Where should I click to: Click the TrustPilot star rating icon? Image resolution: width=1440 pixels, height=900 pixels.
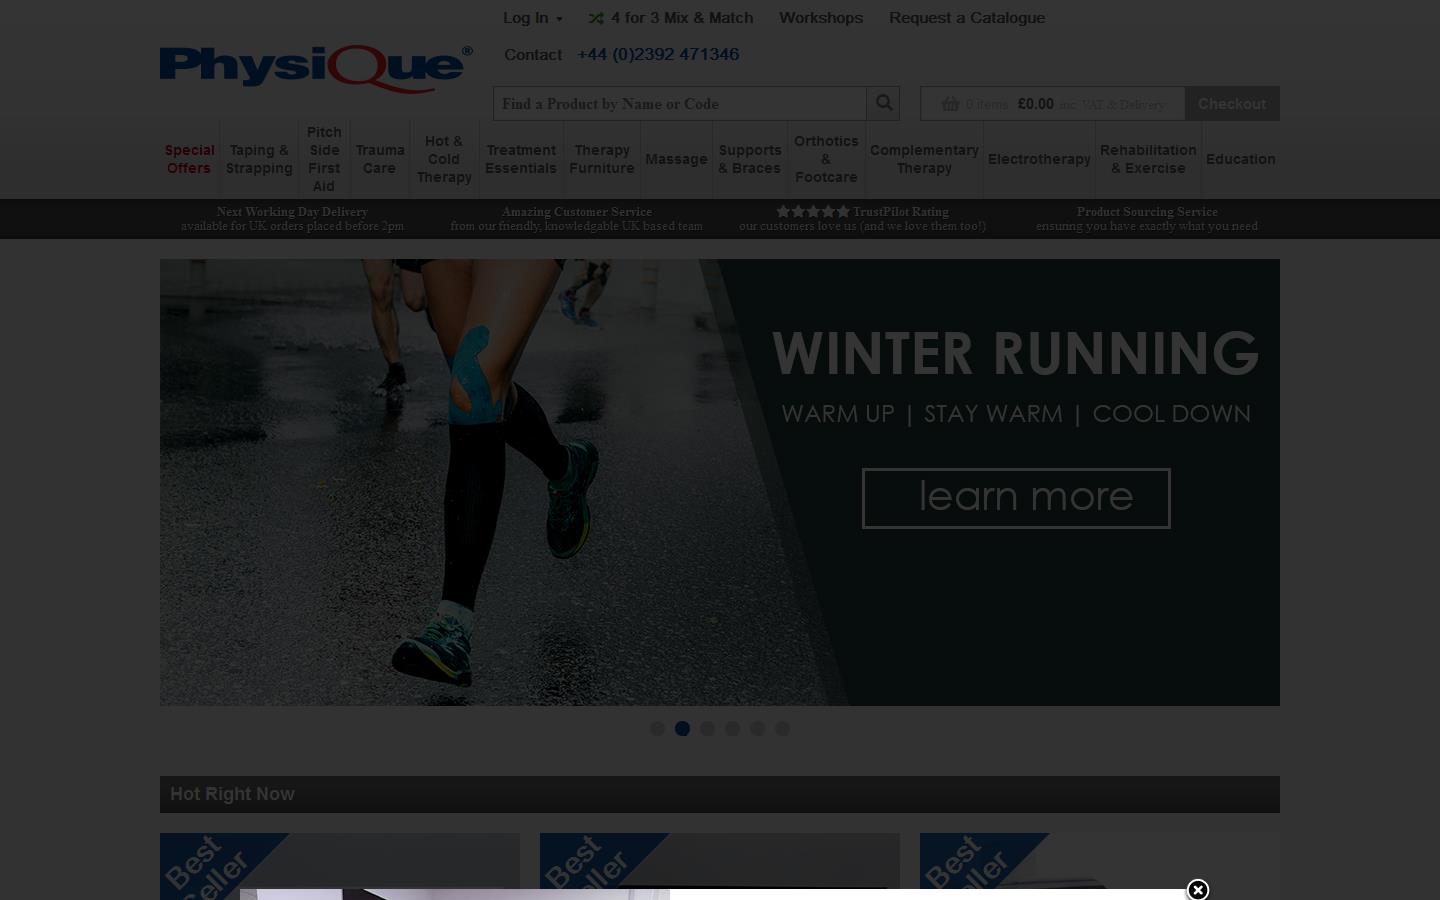click(814, 211)
